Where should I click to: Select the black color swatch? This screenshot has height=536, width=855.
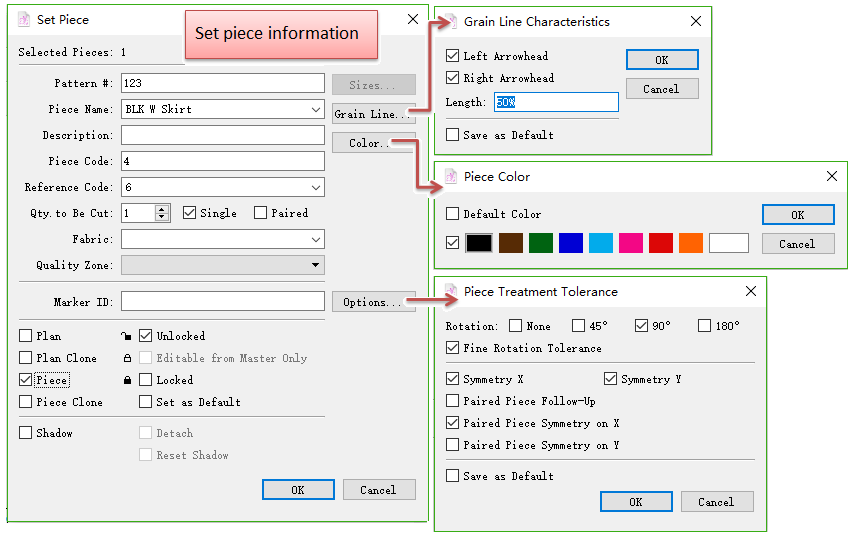coord(479,243)
